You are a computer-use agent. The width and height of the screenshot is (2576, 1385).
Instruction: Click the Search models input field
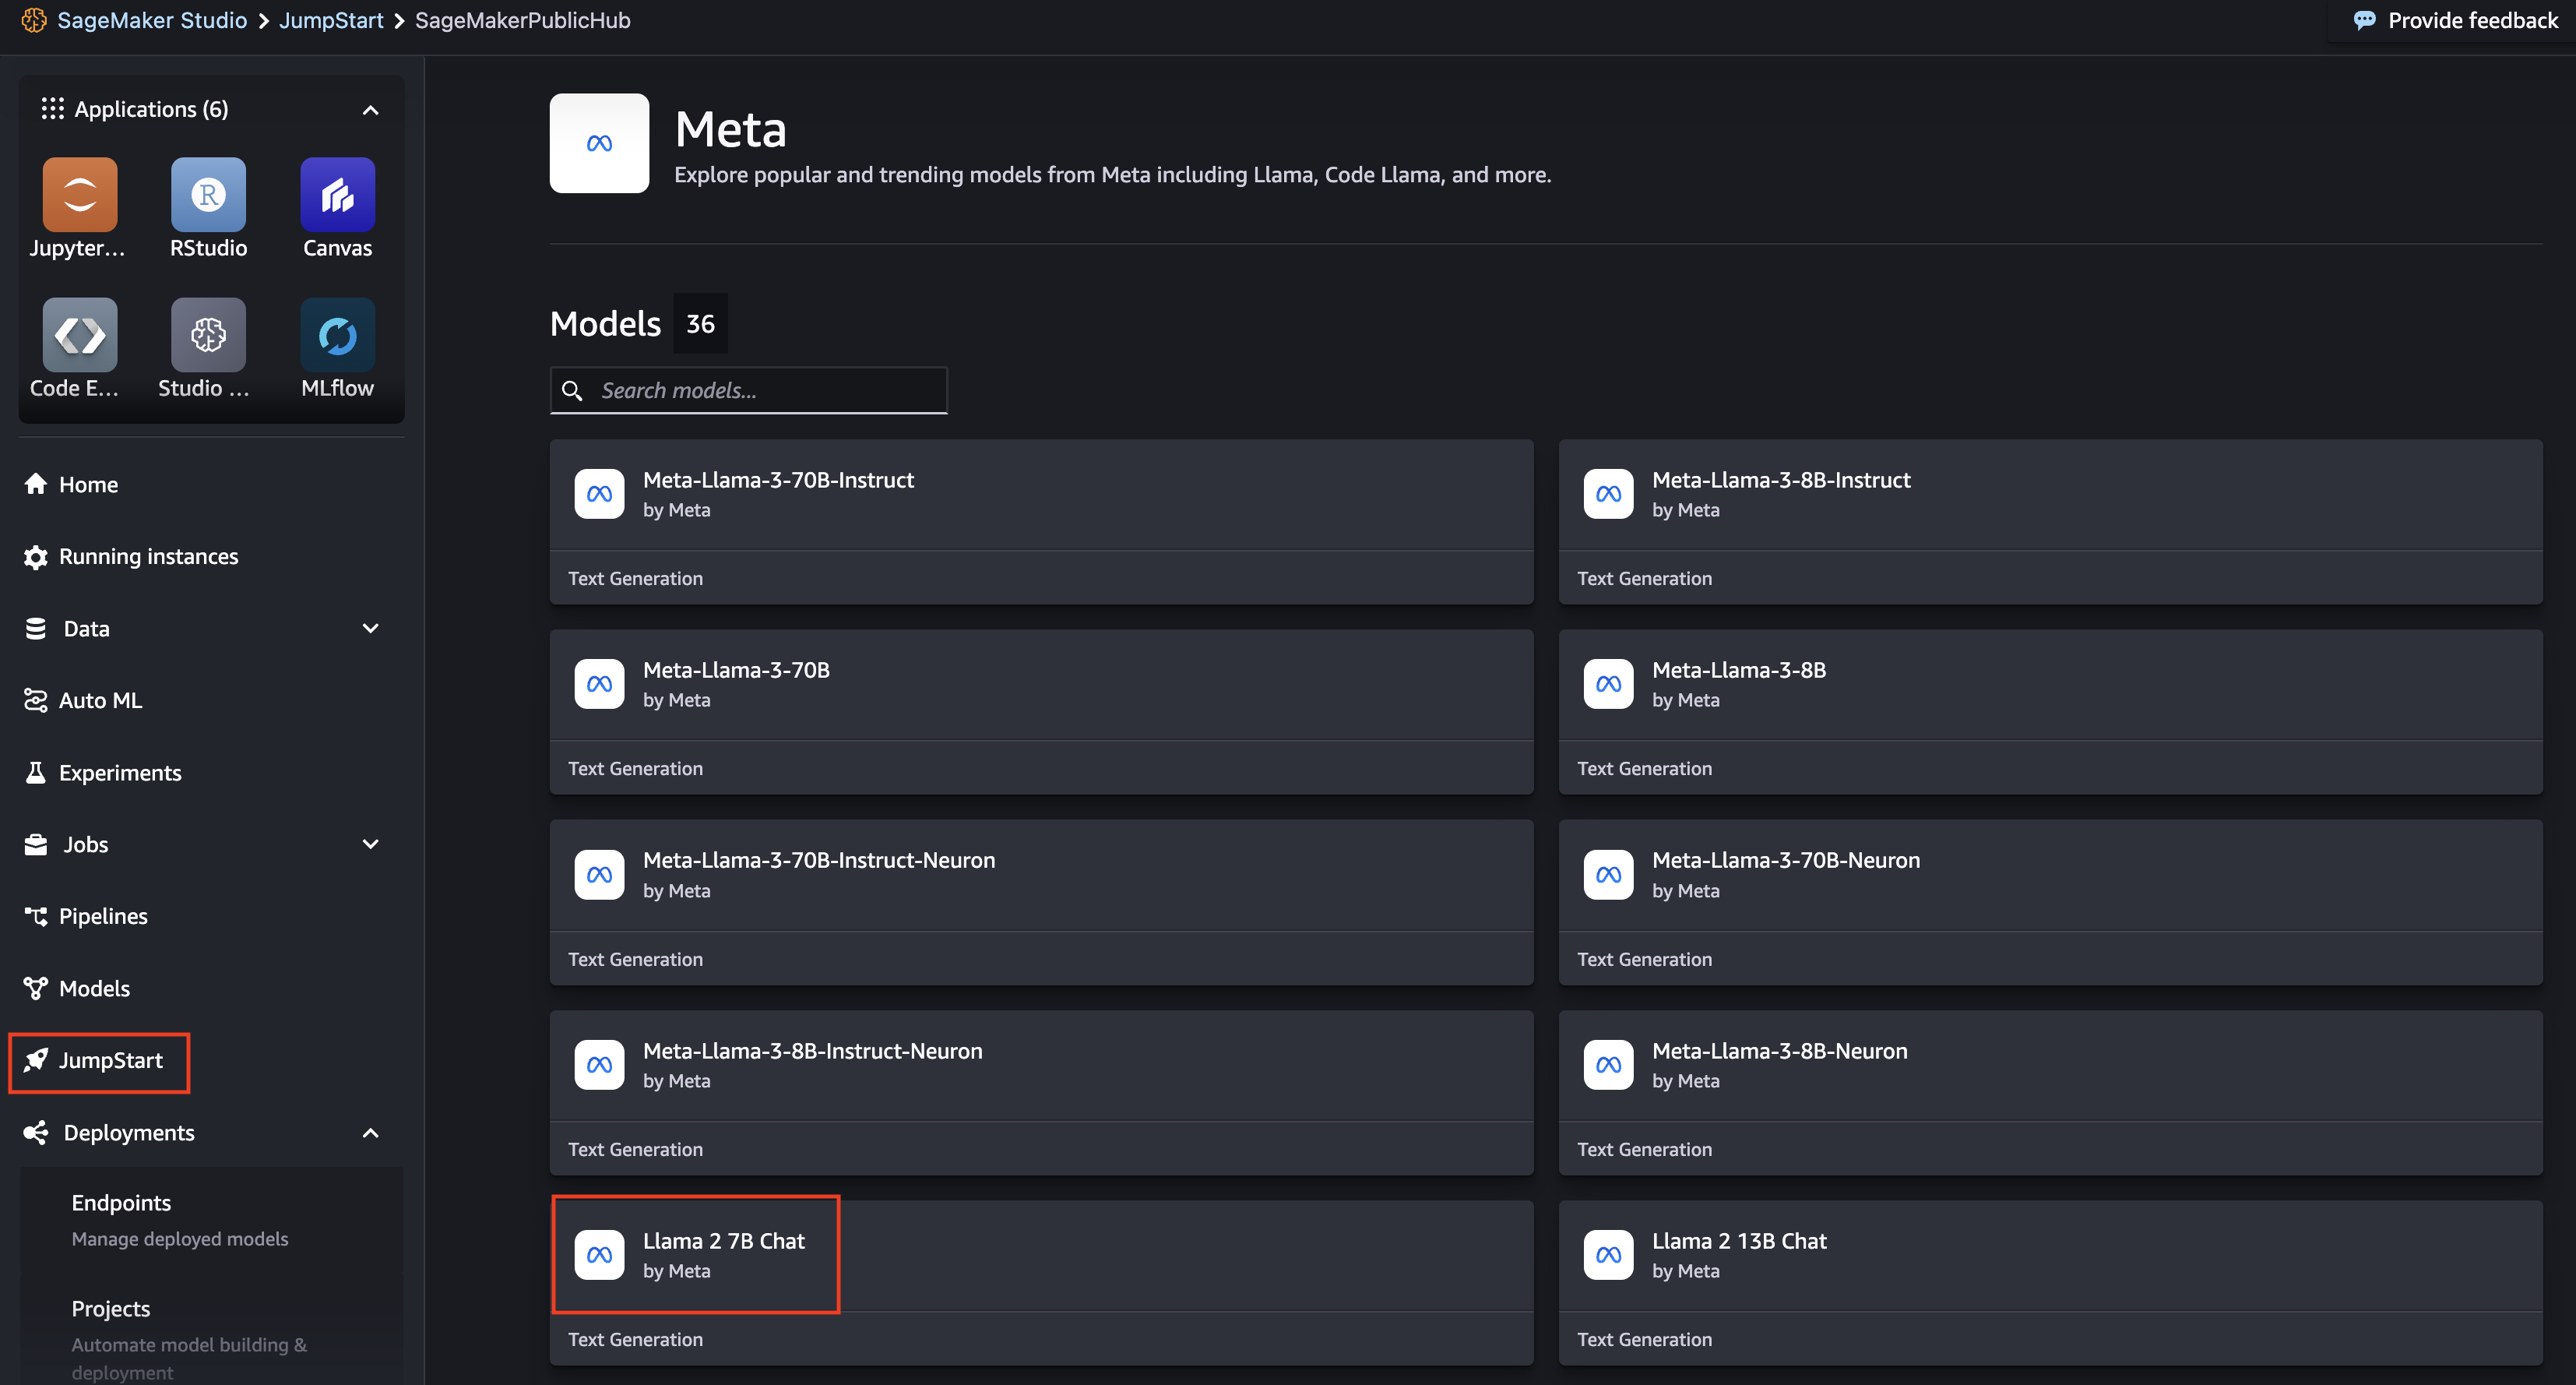[x=748, y=390]
